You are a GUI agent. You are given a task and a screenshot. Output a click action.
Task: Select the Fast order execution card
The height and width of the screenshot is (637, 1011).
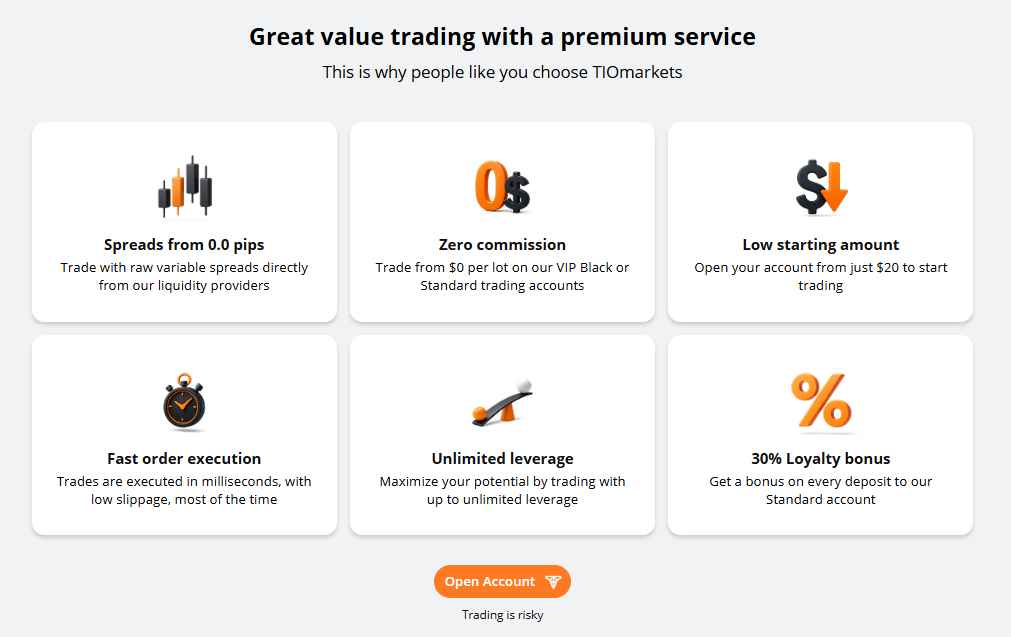[x=184, y=436]
